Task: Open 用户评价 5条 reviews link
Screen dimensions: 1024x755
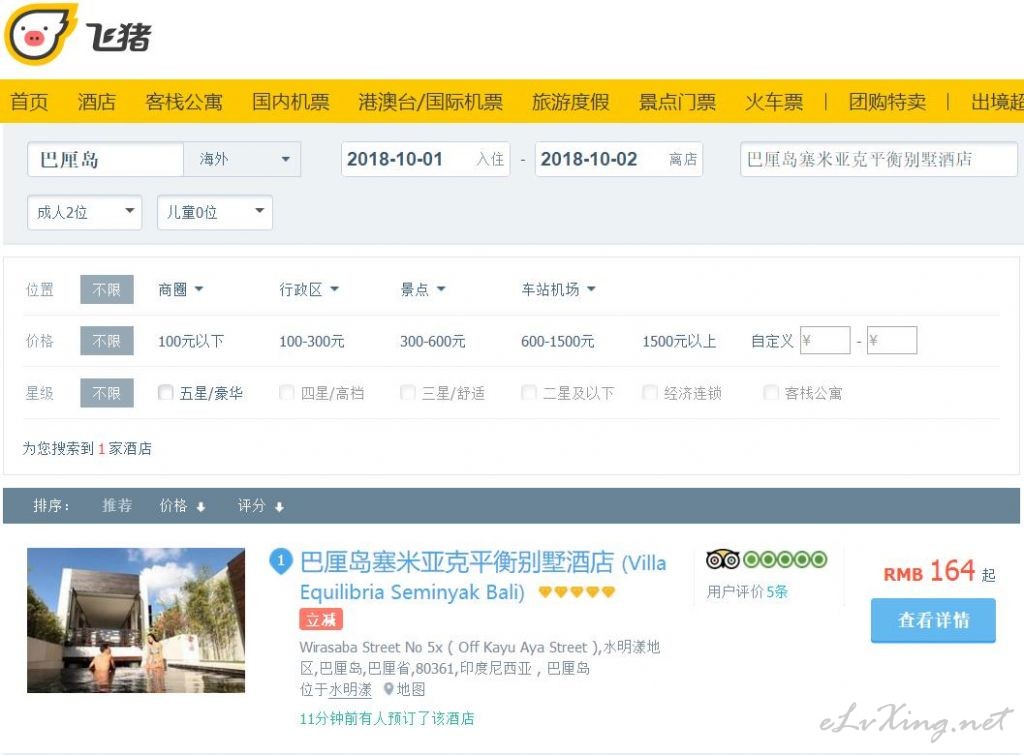Action: pos(747,591)
